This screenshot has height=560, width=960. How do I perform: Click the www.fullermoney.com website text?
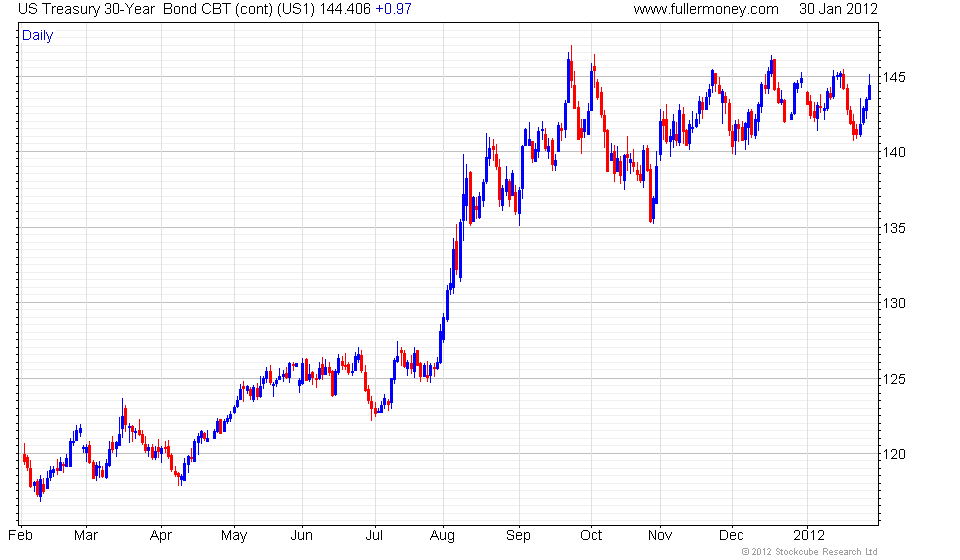[x=706, y=9]
